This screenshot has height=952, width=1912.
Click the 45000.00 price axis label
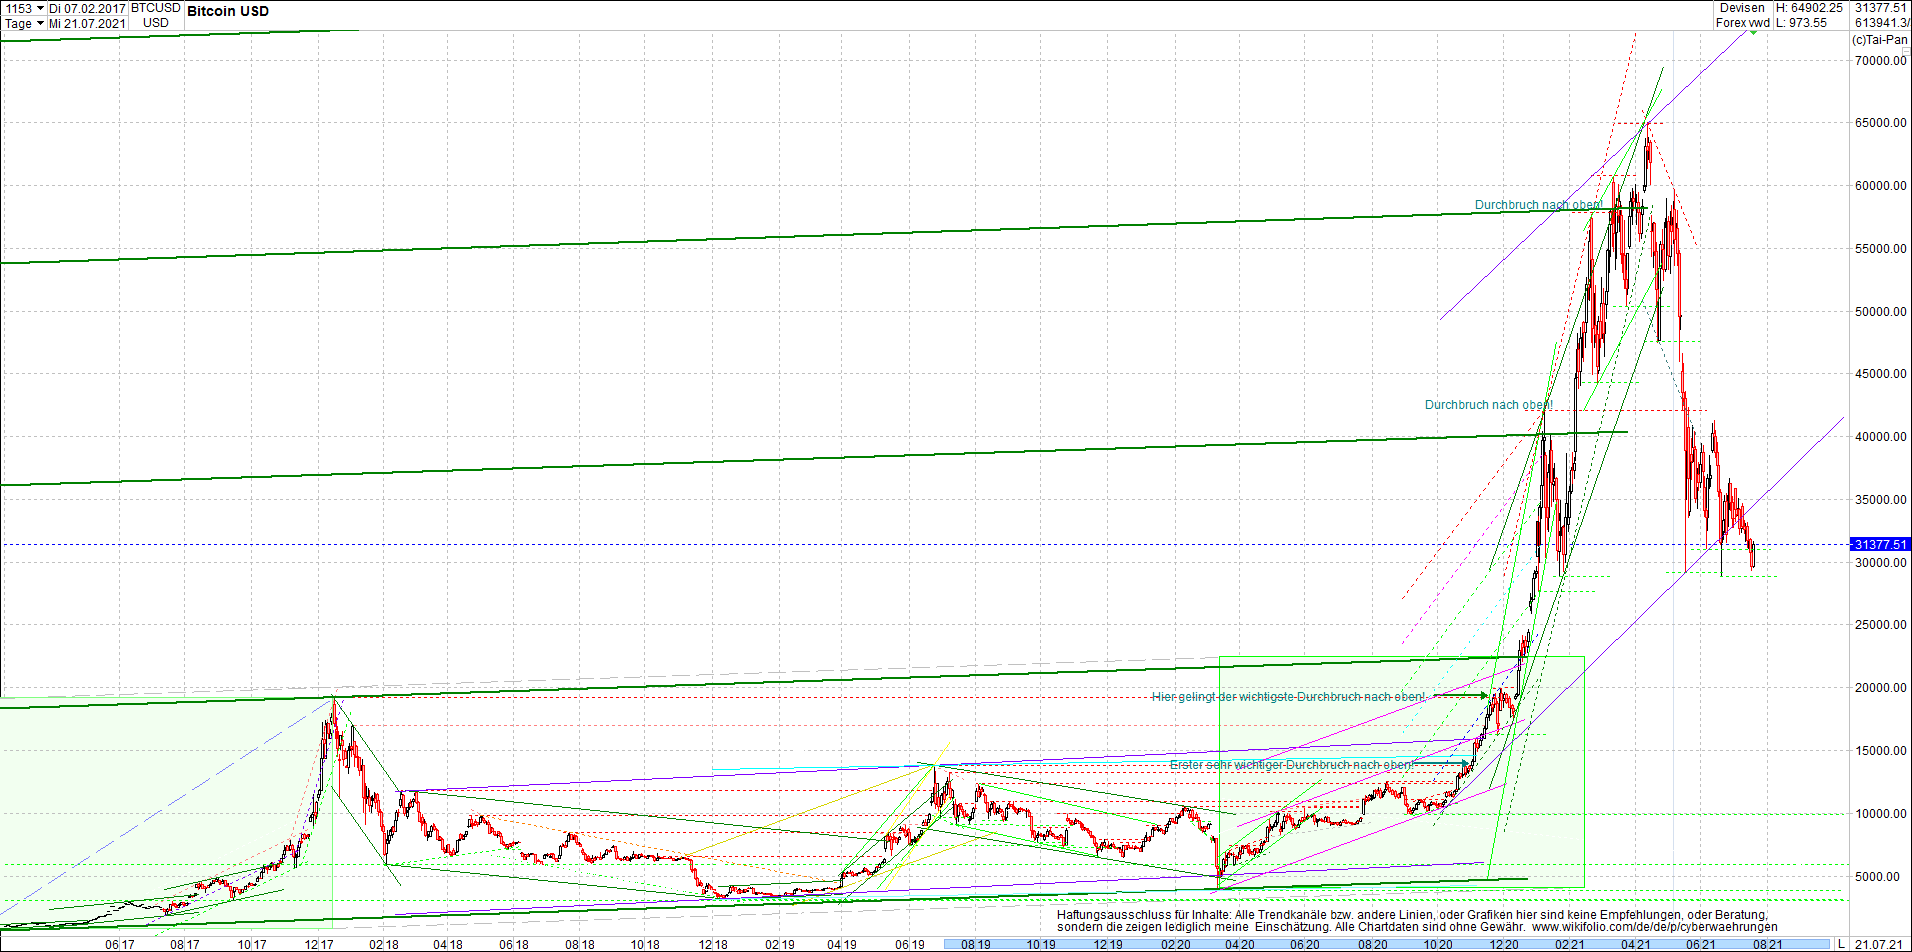[x=1881, y=374]
